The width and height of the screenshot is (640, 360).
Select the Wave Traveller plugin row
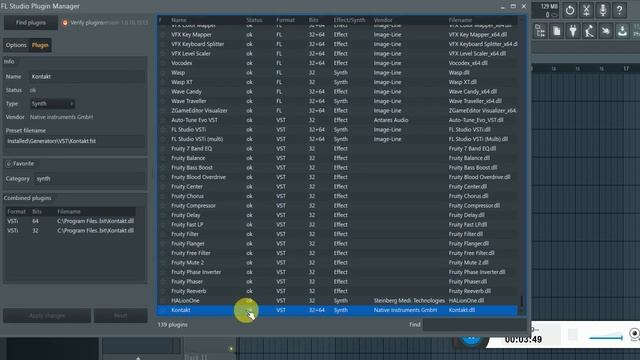click(x=338, y=101)
